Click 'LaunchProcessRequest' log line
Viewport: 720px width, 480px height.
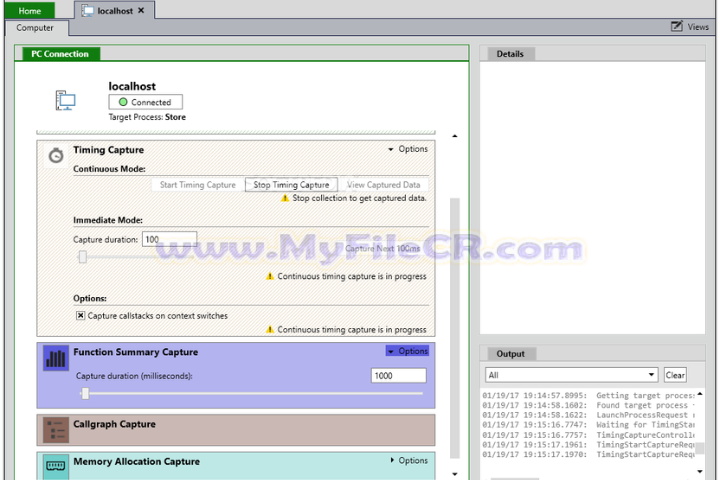(x=589, y=415)
